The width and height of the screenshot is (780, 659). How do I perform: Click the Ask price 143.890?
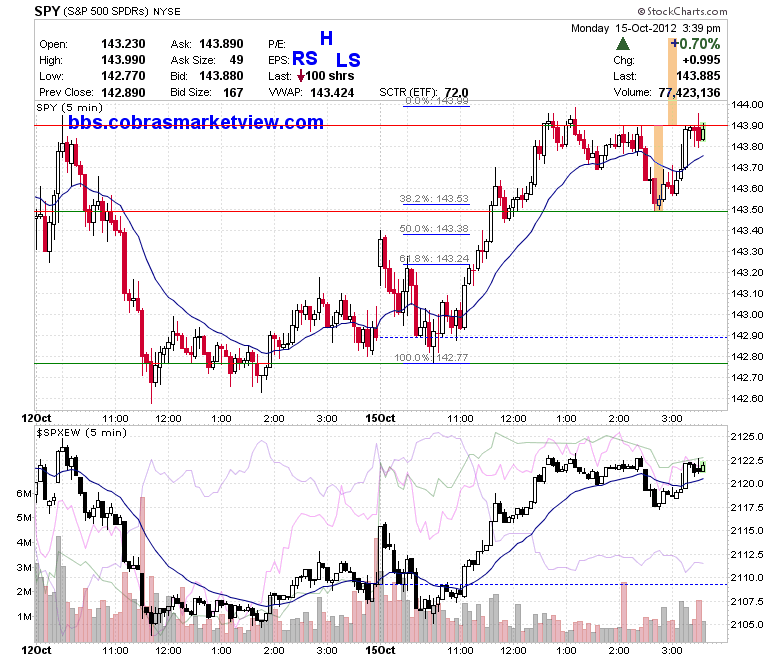coord(221,44)
